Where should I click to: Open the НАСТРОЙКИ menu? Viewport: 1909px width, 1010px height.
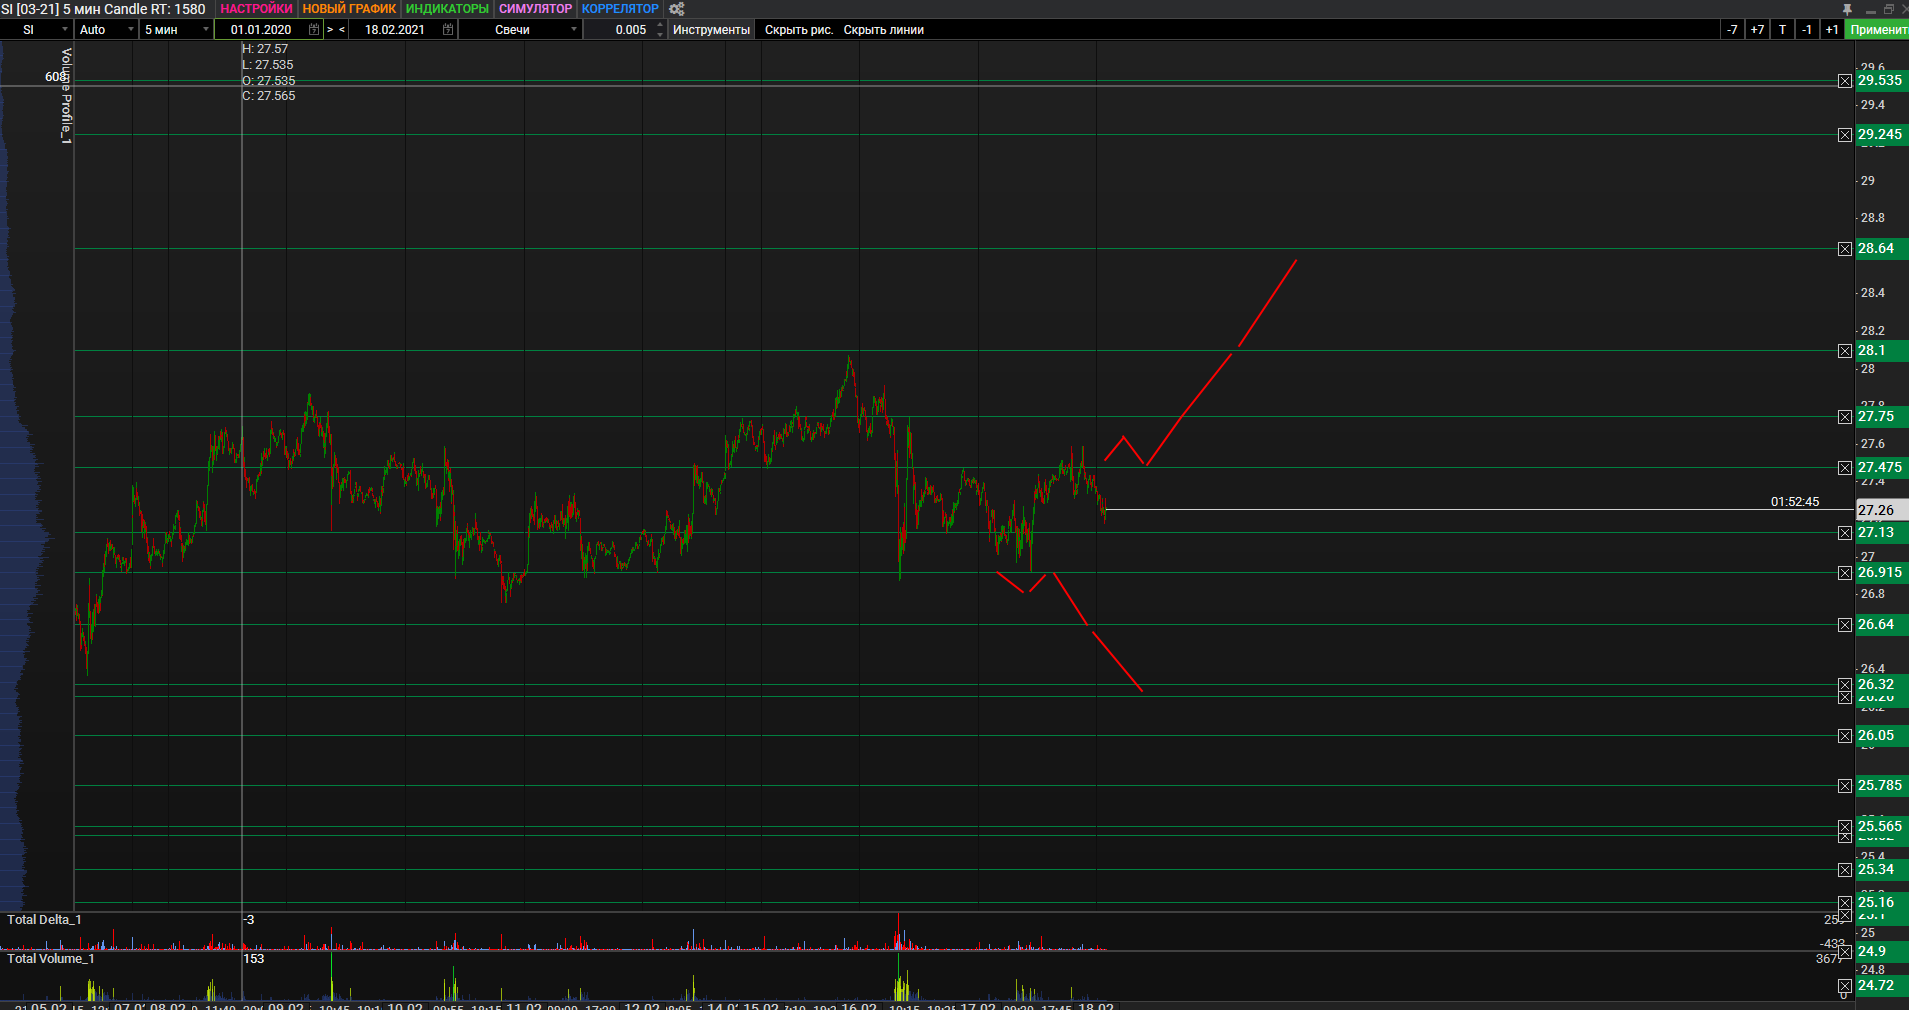point(256,9)
